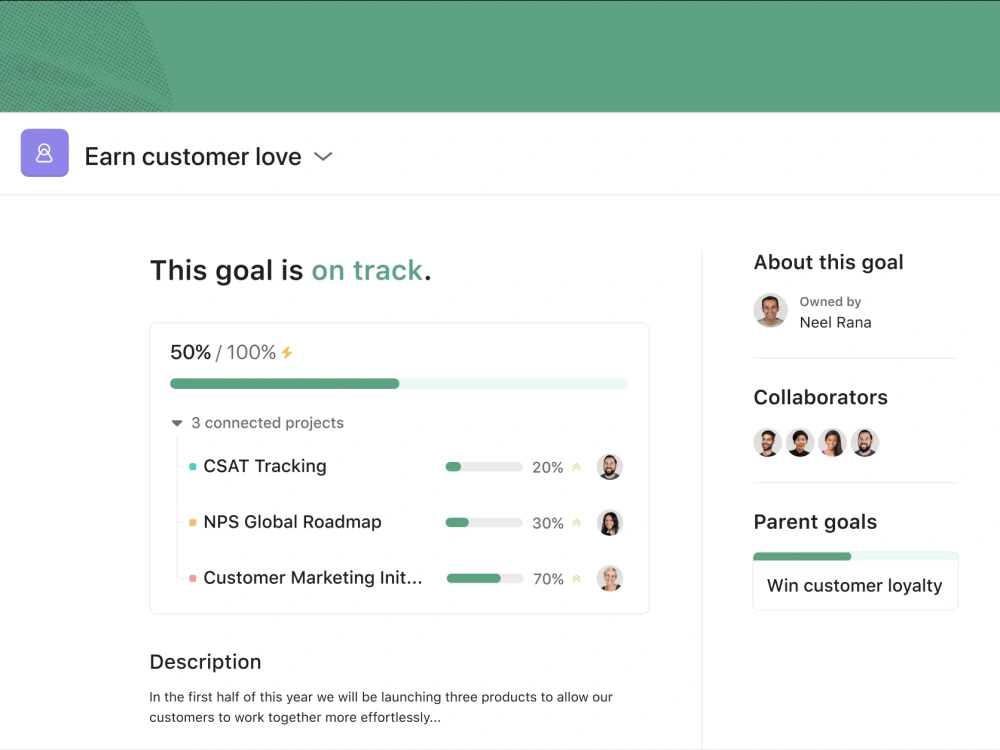Screen dimensions: 1000x750
Task: Click the main goal progress bar
Action: coord(399,383)
